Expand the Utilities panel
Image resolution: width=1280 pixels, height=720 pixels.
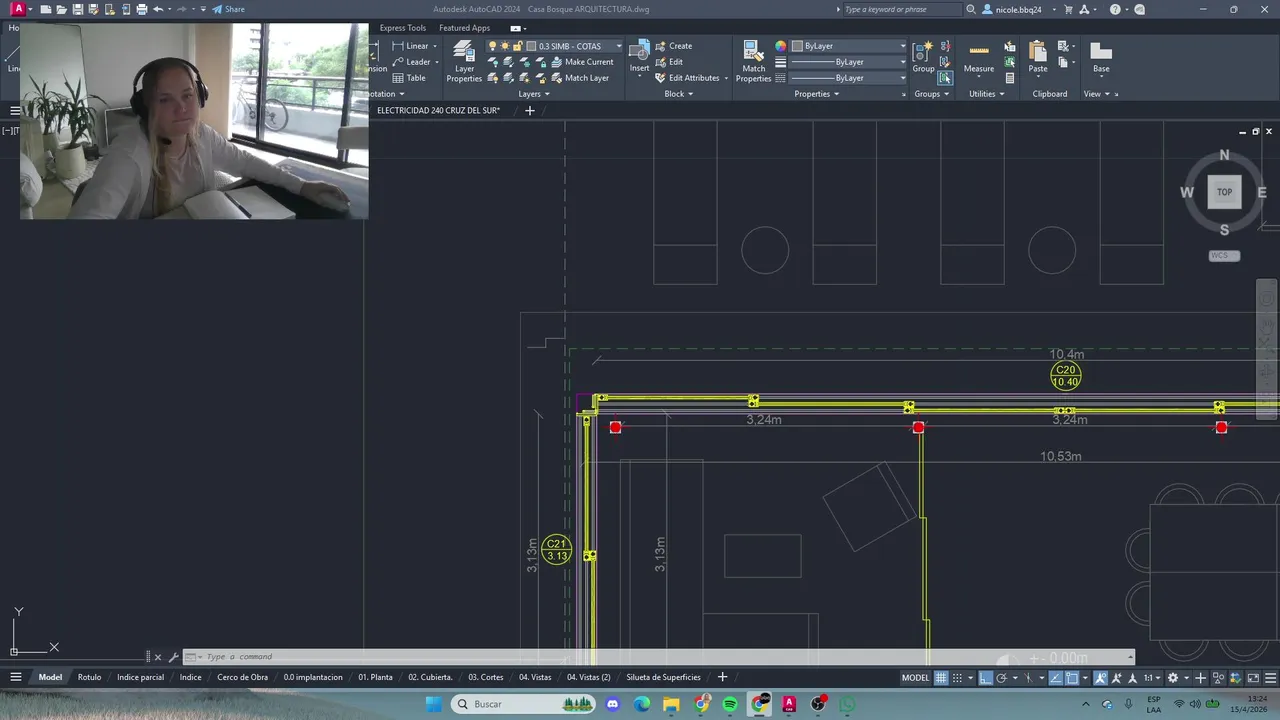pyautogui.click(x=987, y=94)
